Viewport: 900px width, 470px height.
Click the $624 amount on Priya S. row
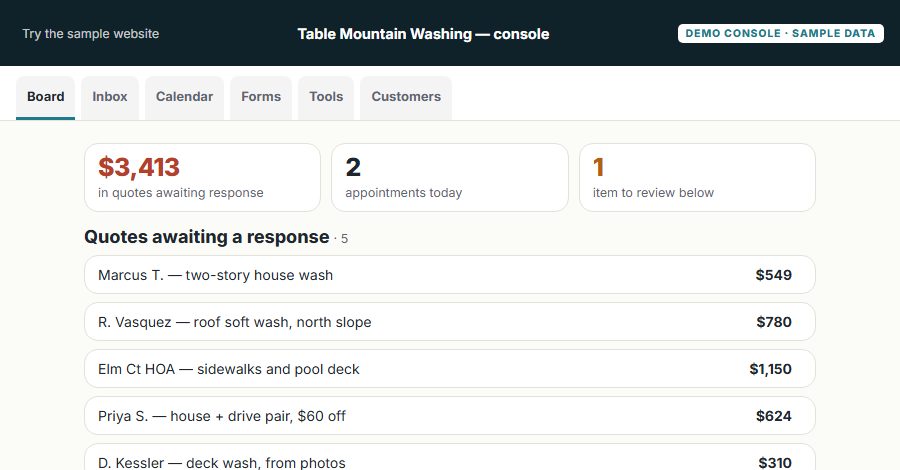click(774, 416)
